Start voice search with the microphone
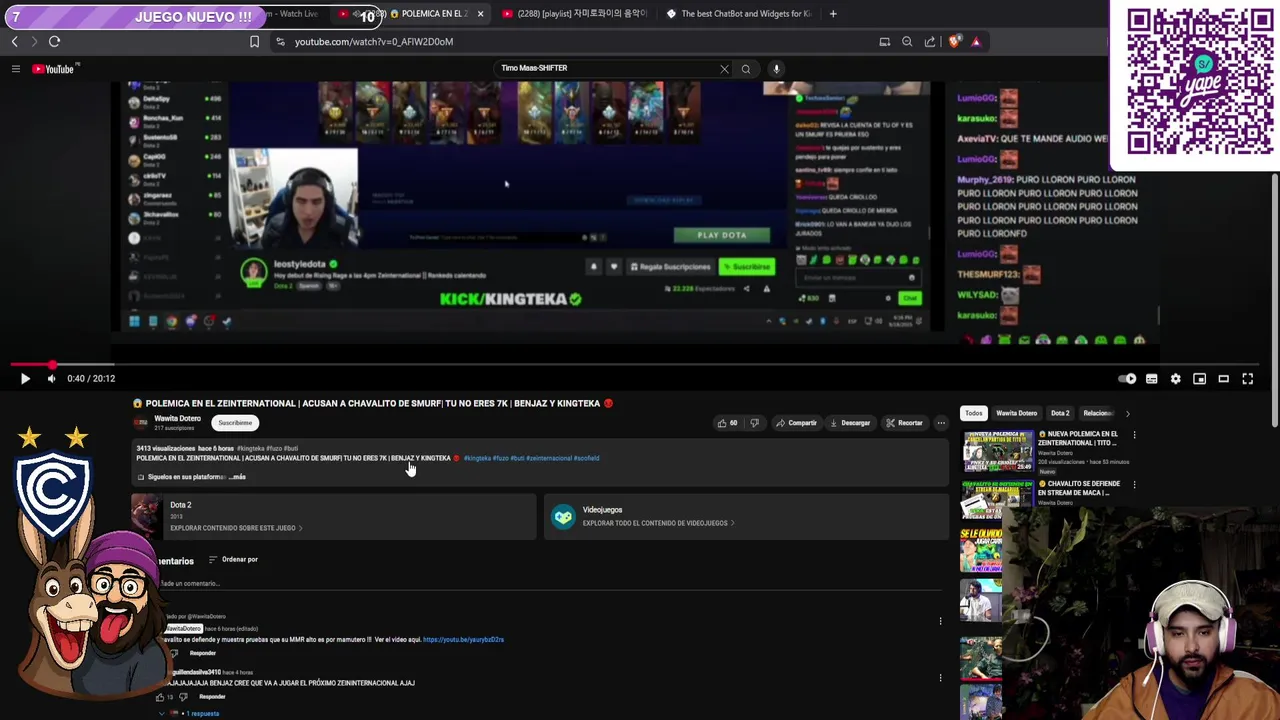Screen dimensions: 1280x720 coord(776,69)
